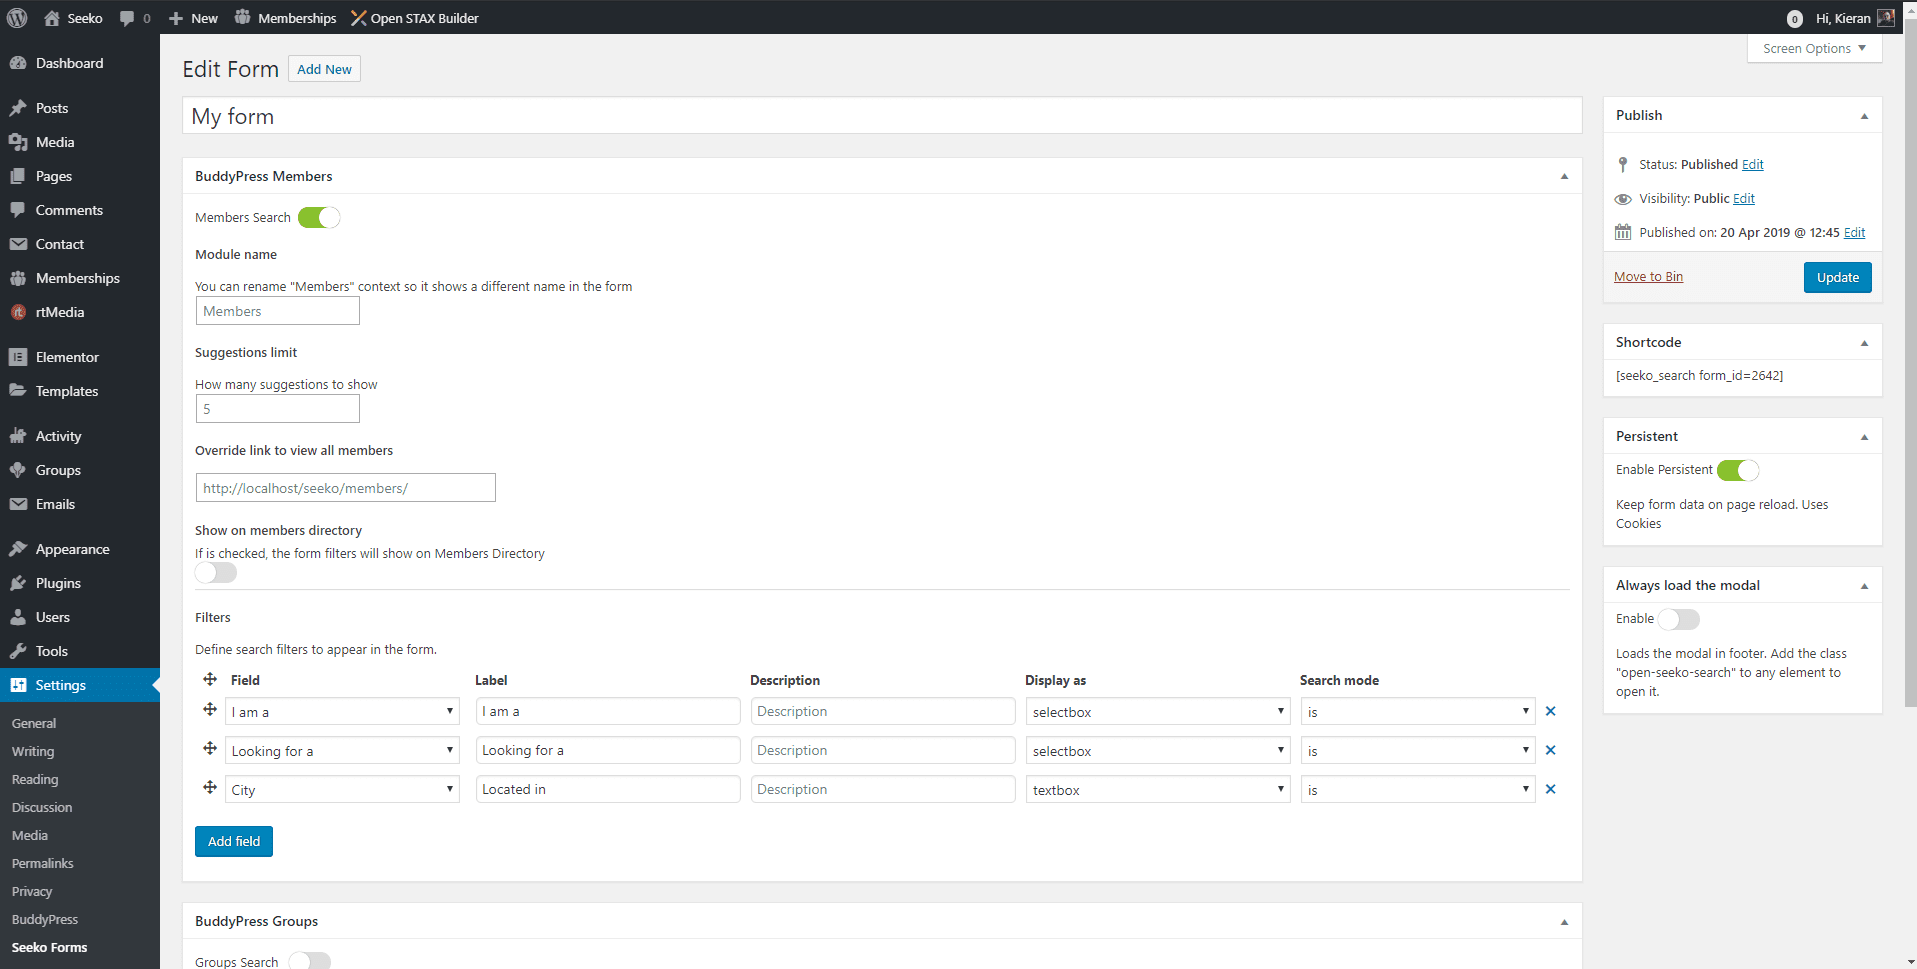Screen dimensions: 1917x969
Task: Click the Located in label field
Action: point(608,789)
